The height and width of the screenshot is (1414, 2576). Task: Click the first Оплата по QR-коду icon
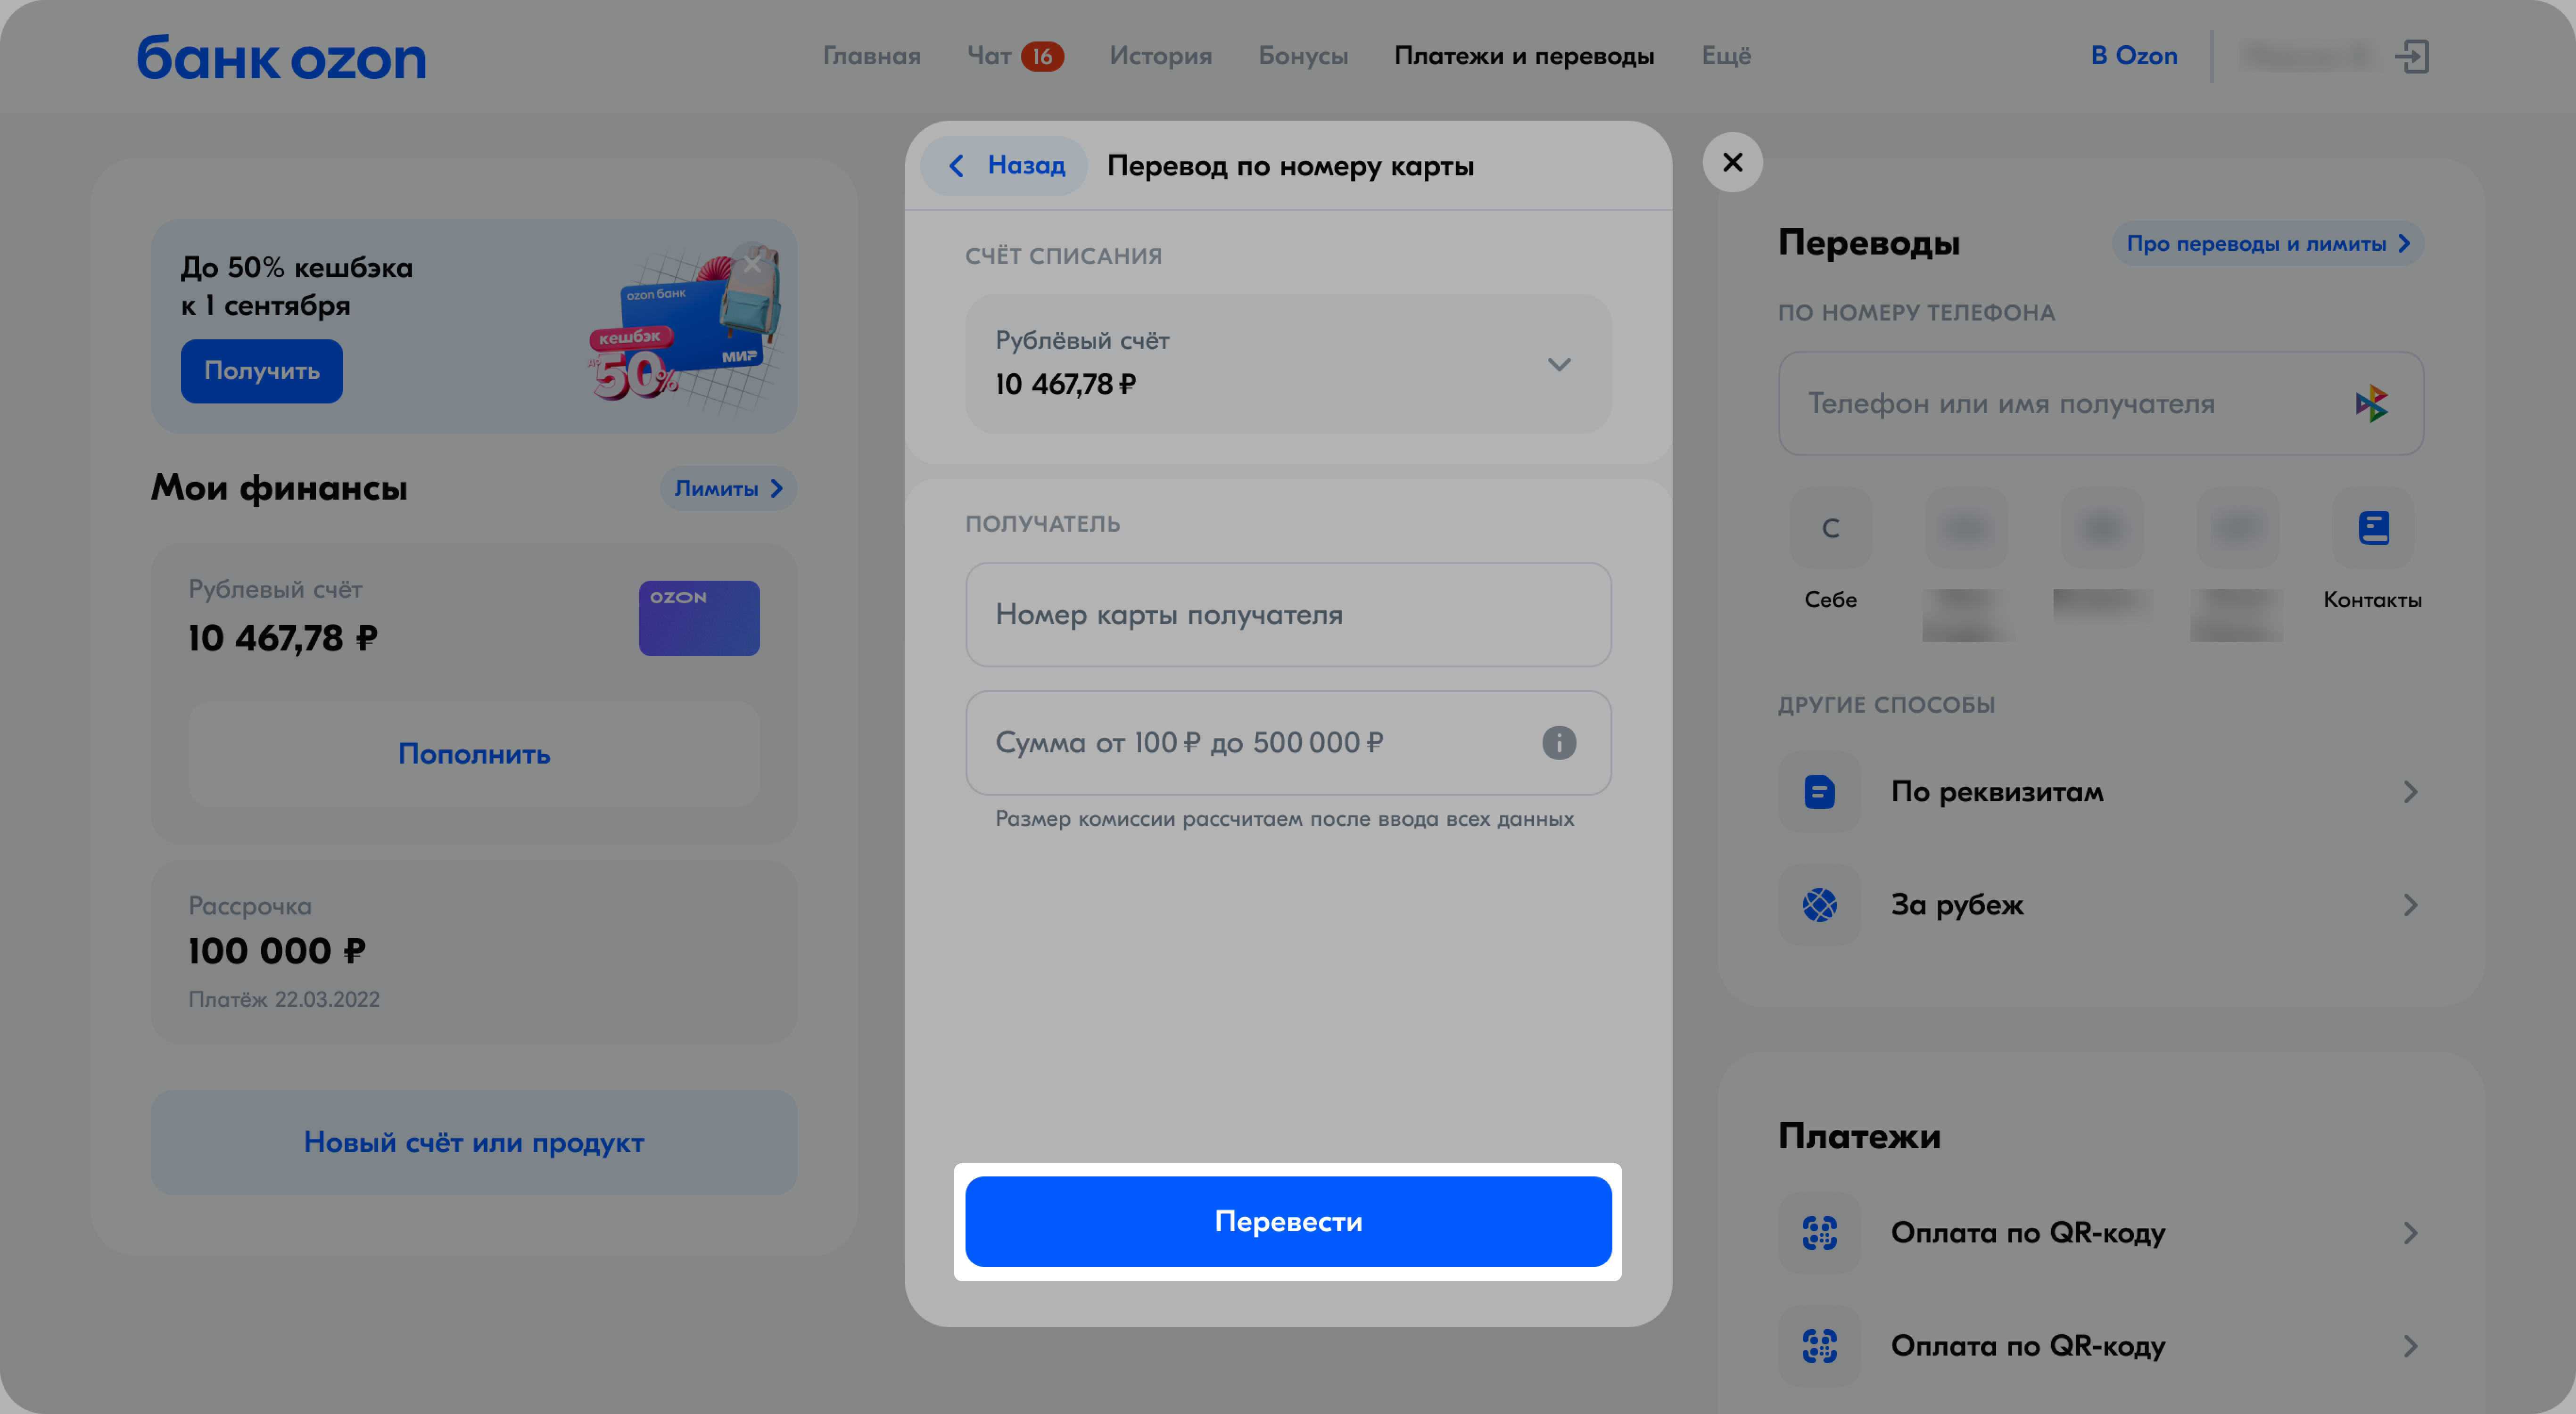pyautogui.click(x=1819, y=1232)
